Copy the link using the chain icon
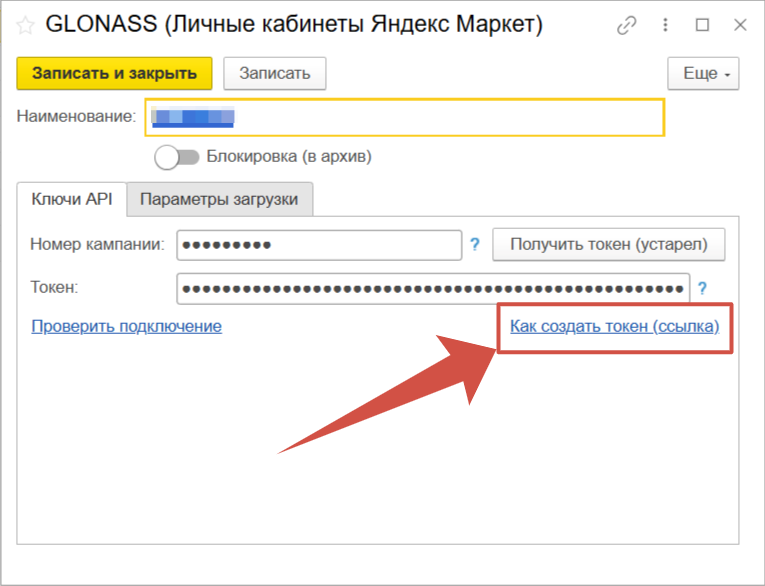 pos(626,25)
